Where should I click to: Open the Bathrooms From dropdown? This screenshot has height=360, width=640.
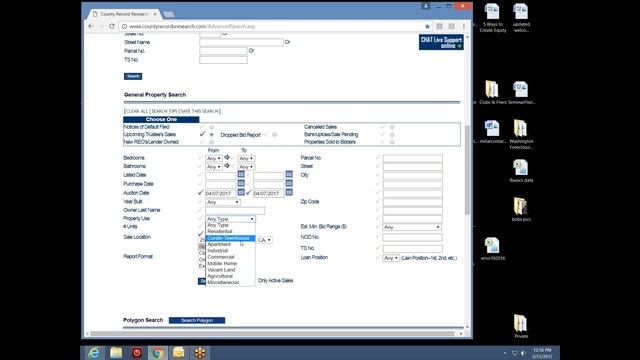click(213, 167)
